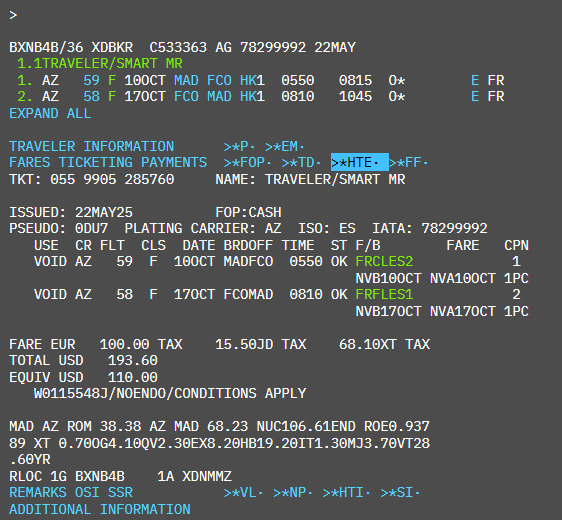Screen dimensions: 562x520
Task: Click the >*NP· notepad link
Action: pyautogui.click(x=293, y=492)
